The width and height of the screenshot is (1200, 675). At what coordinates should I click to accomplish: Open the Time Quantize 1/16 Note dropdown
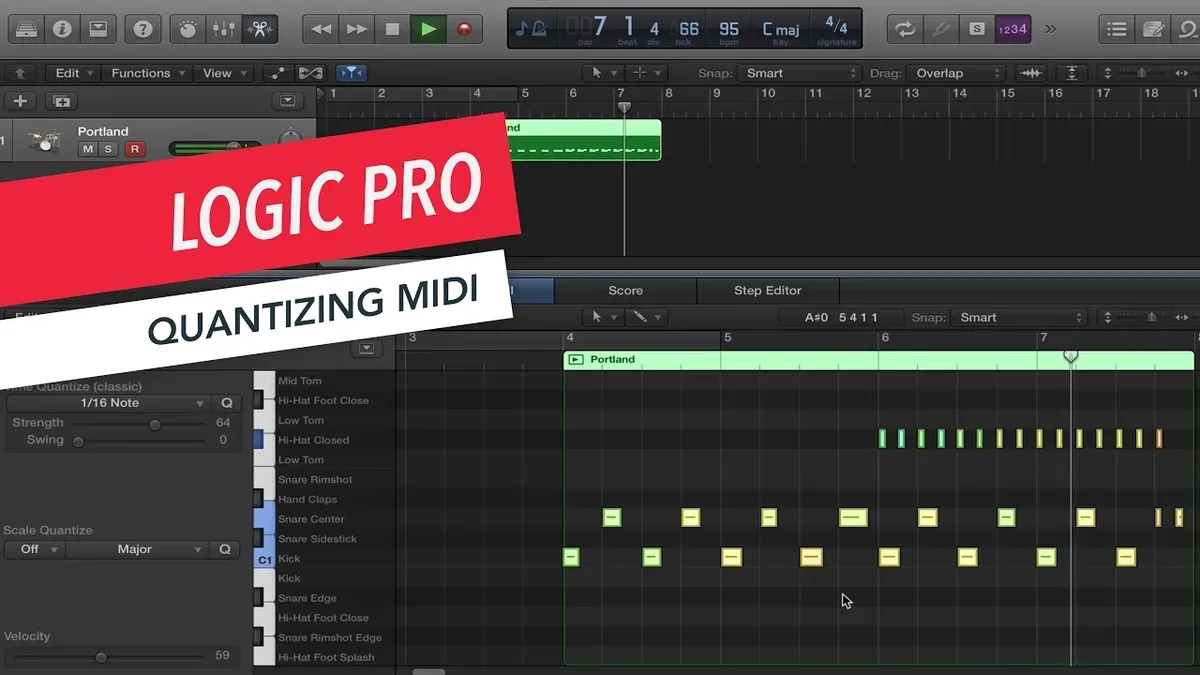pos(109,403)
